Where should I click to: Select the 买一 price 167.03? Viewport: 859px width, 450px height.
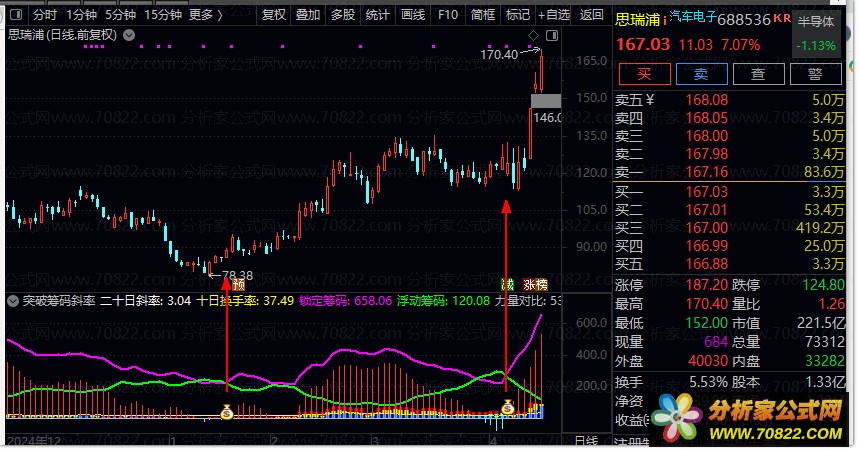point(707,192)
